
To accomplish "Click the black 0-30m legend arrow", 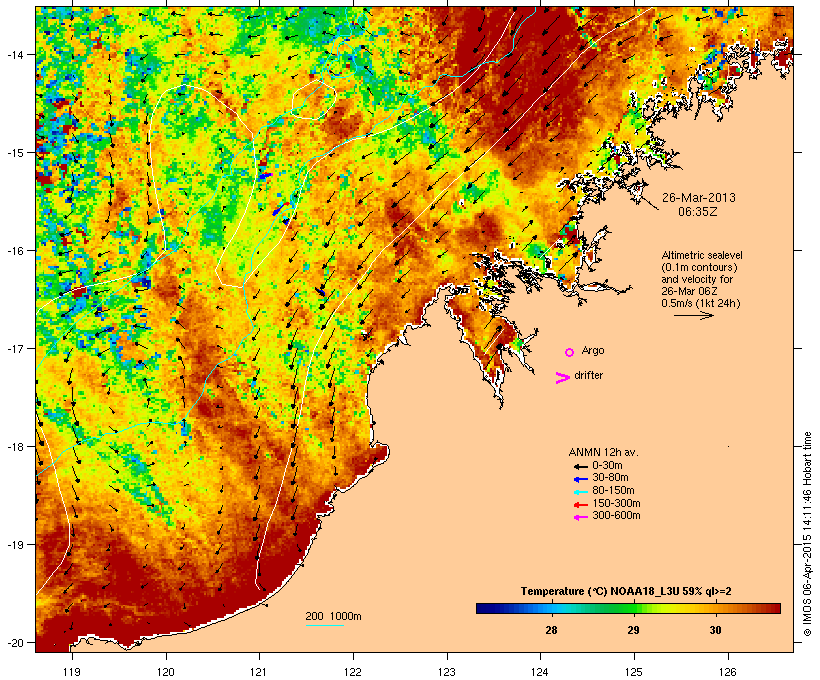I will point(580,466).
